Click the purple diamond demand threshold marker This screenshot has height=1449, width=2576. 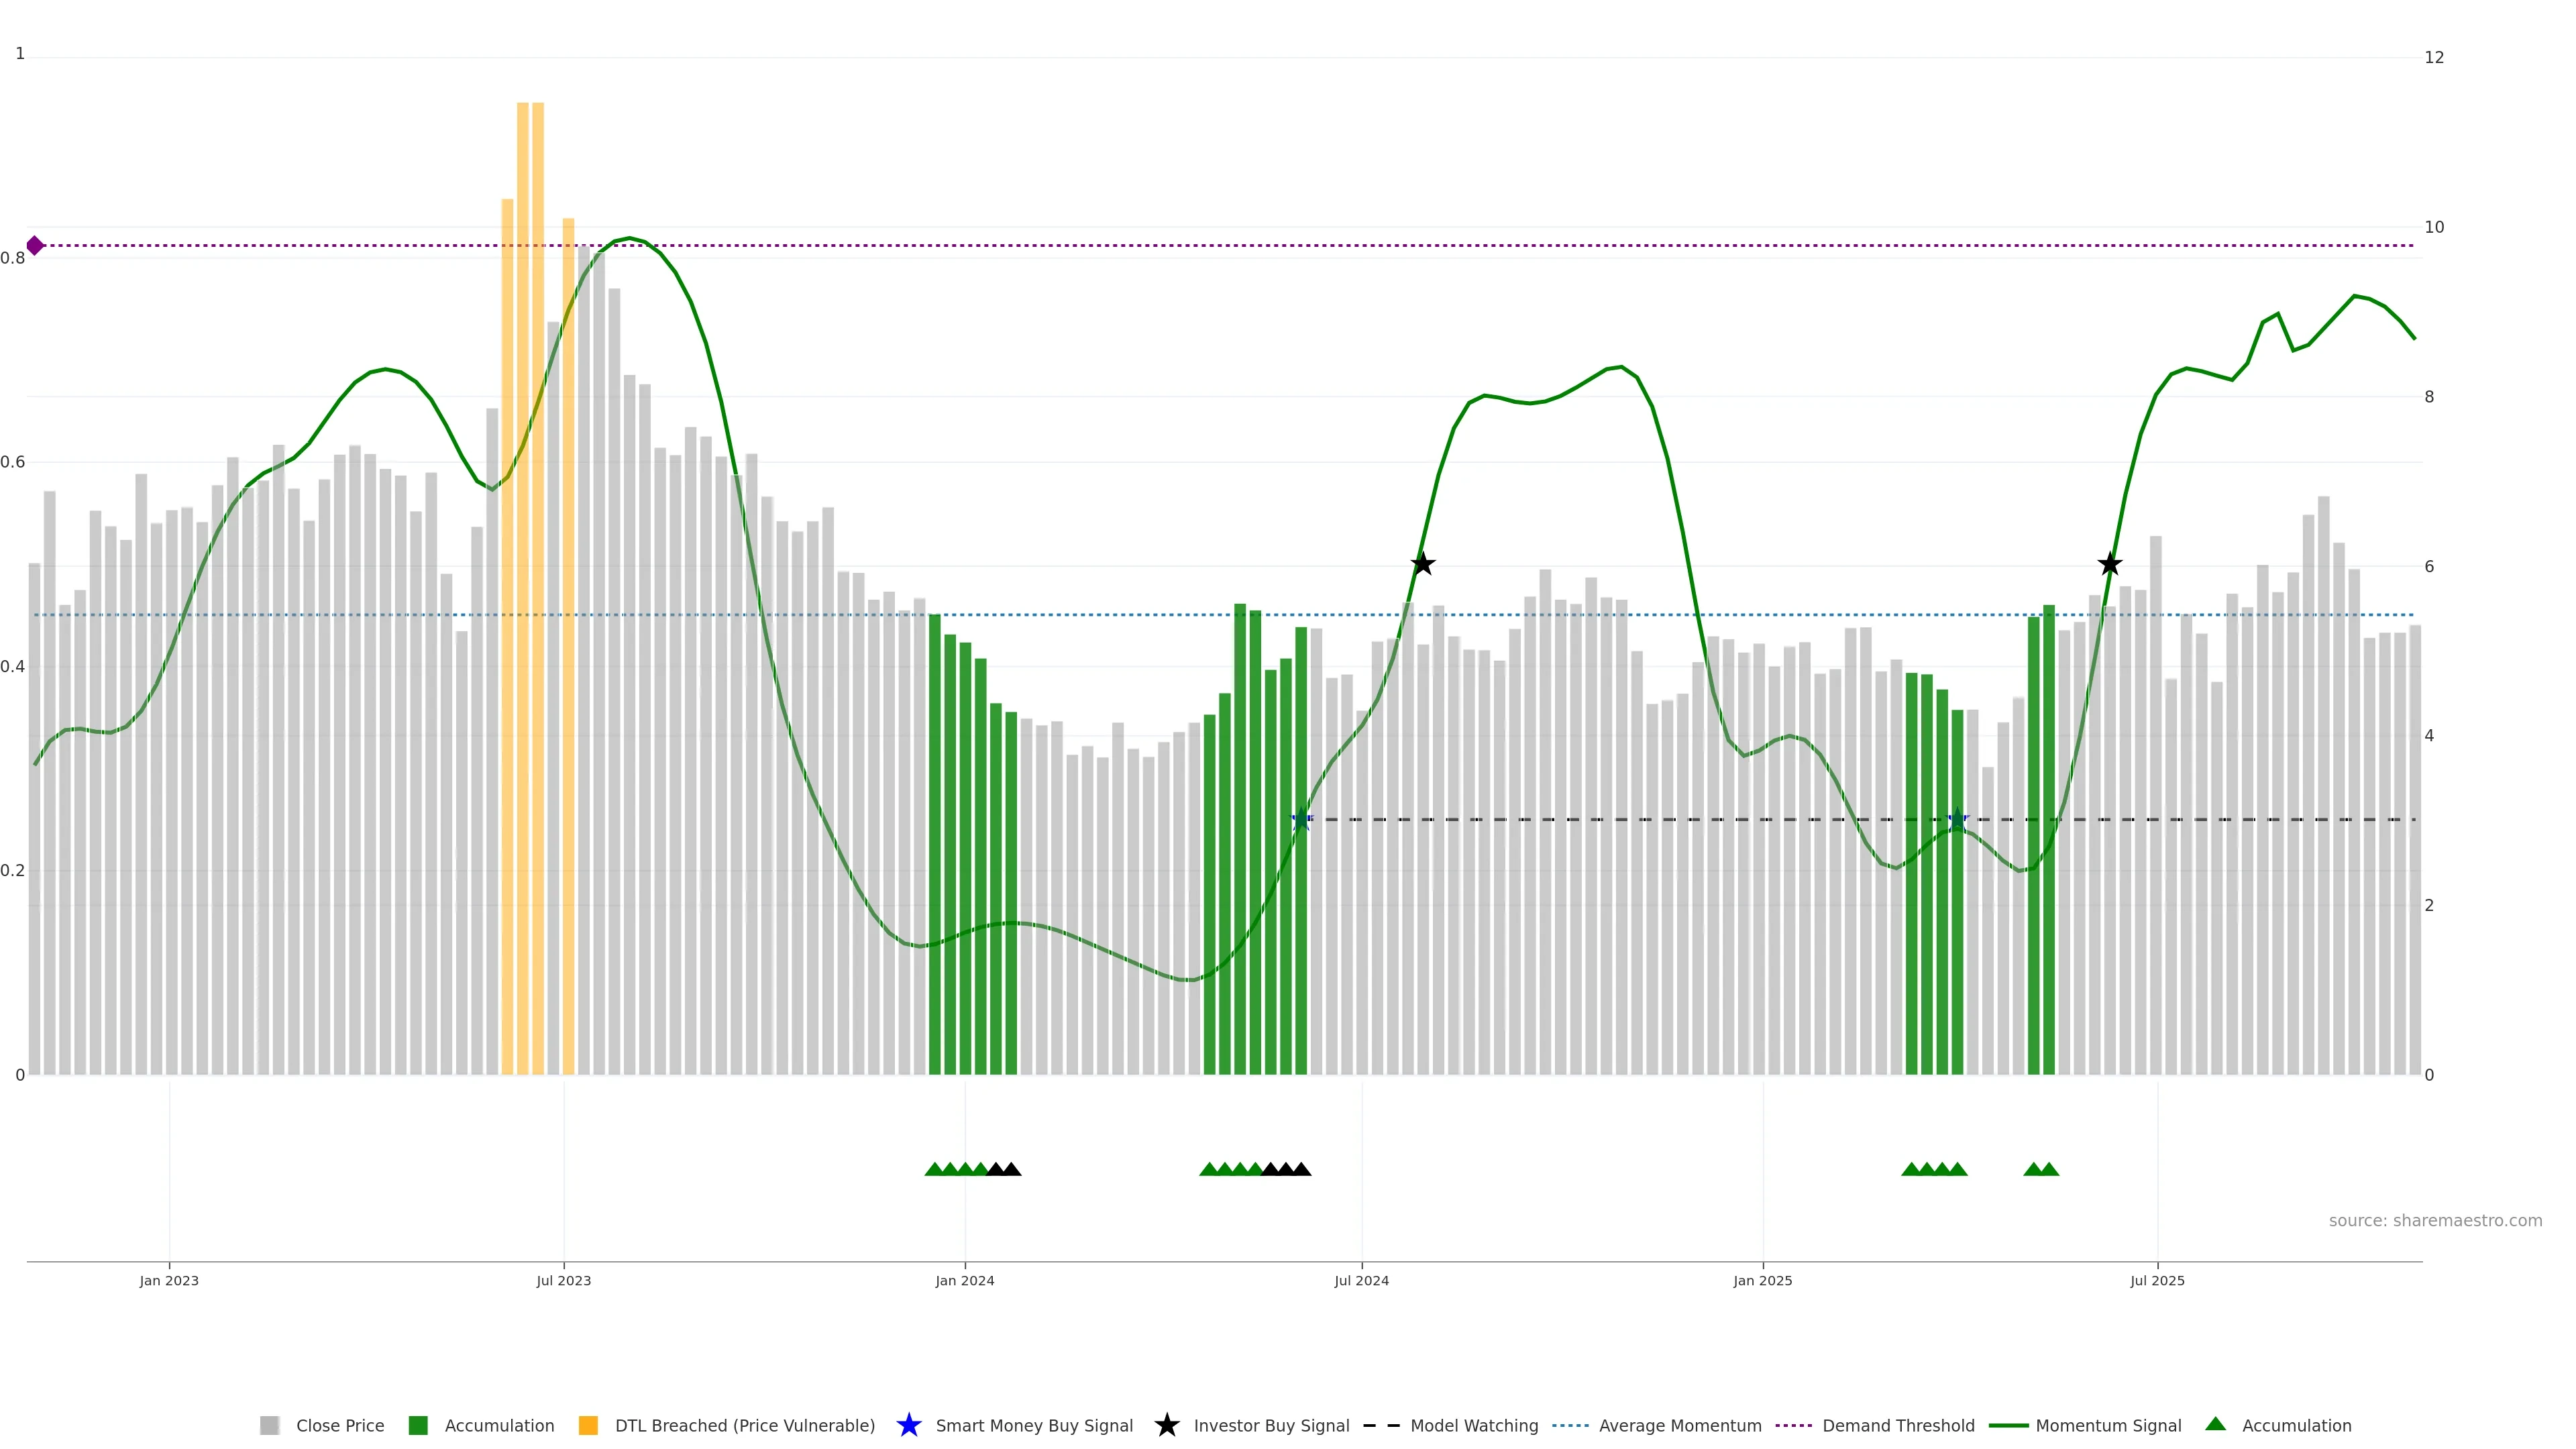point(35,245)
